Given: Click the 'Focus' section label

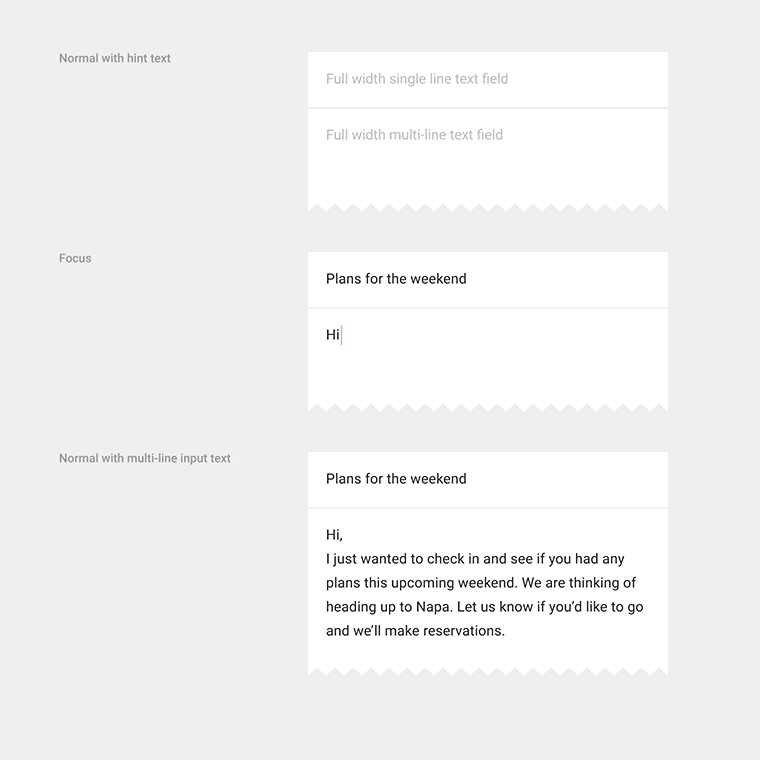Looking at the screenshot, I should pos(75,258).
